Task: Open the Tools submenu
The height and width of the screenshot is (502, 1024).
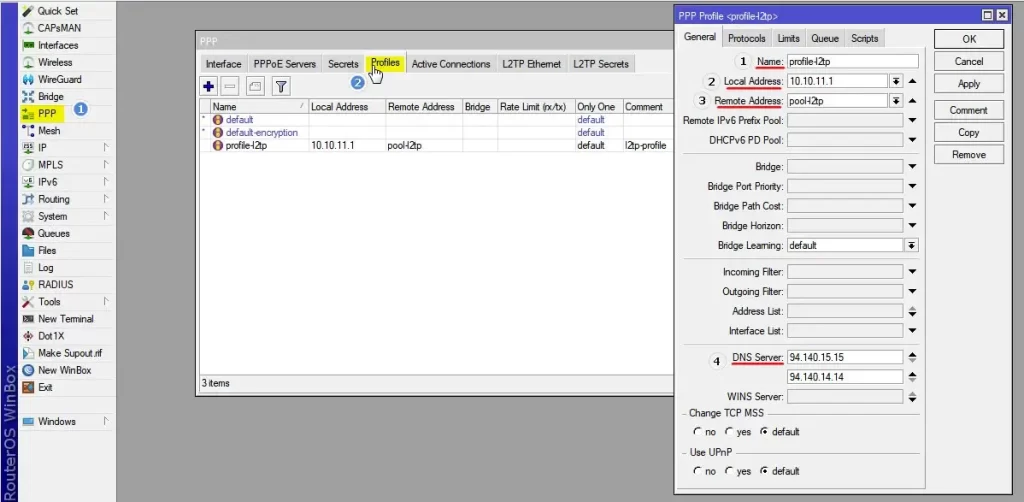Action: click(x=49, y=302)
